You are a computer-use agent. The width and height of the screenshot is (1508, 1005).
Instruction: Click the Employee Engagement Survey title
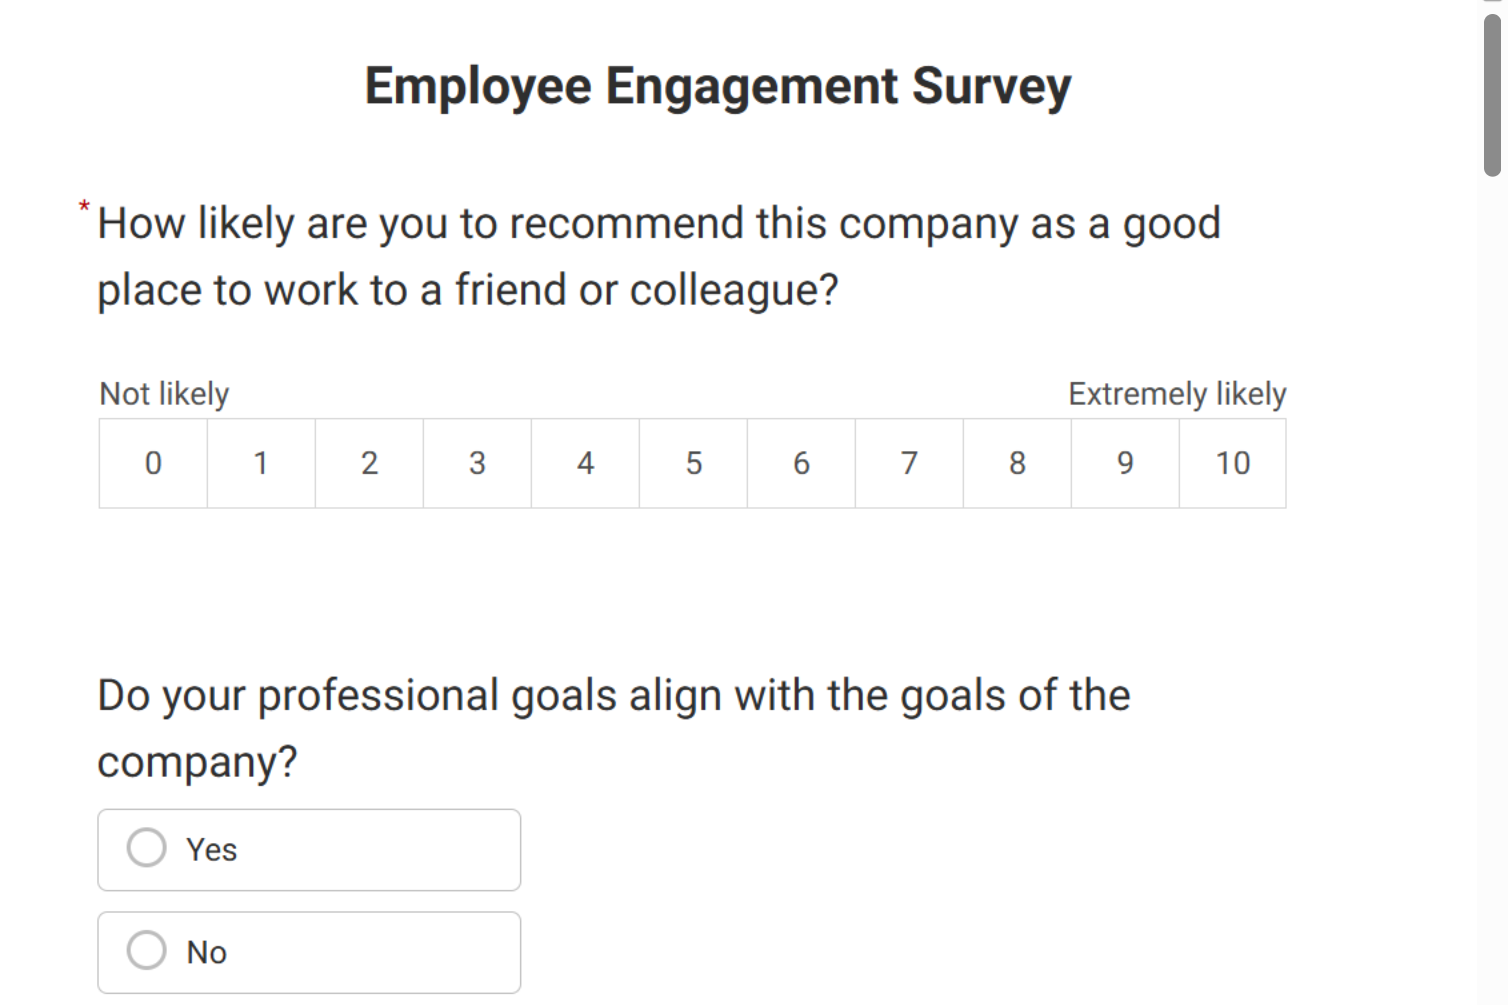(717, 86)
